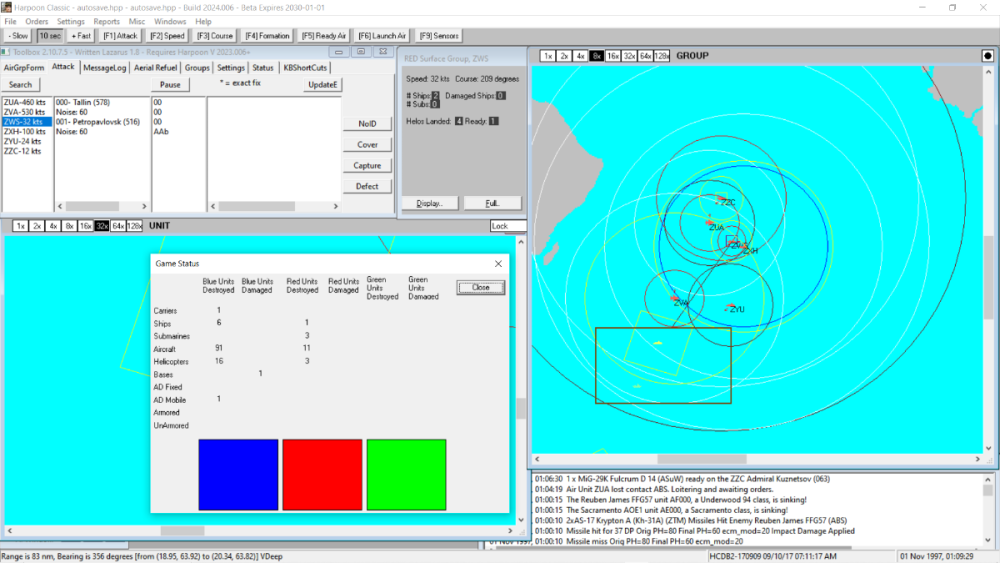Select the ZYU unit marker on the map
The image size is (1000, 563).
click(735, 309)
